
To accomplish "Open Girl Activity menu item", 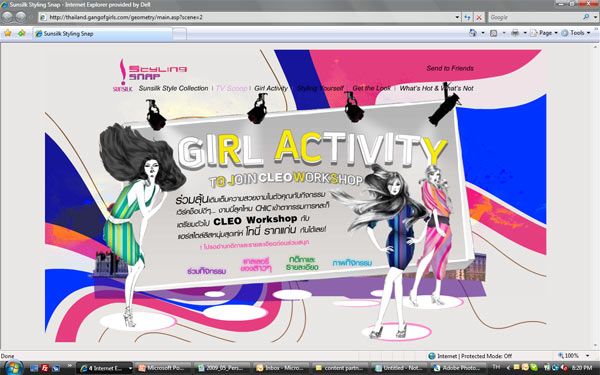I will click(271, 88).
